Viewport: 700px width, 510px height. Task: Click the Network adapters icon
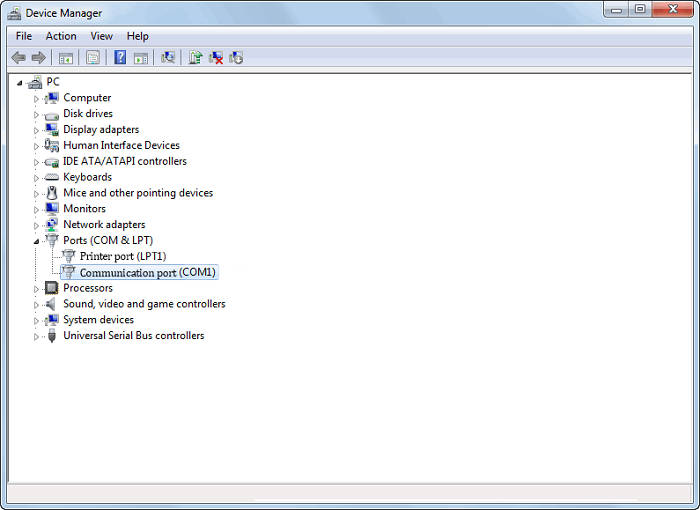tap(52, 225)
